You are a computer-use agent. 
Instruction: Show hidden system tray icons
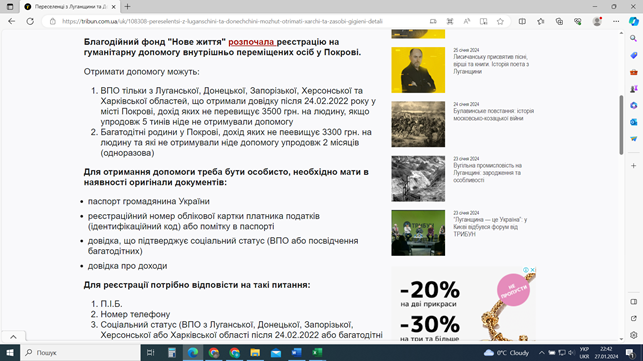coord(542,352)
